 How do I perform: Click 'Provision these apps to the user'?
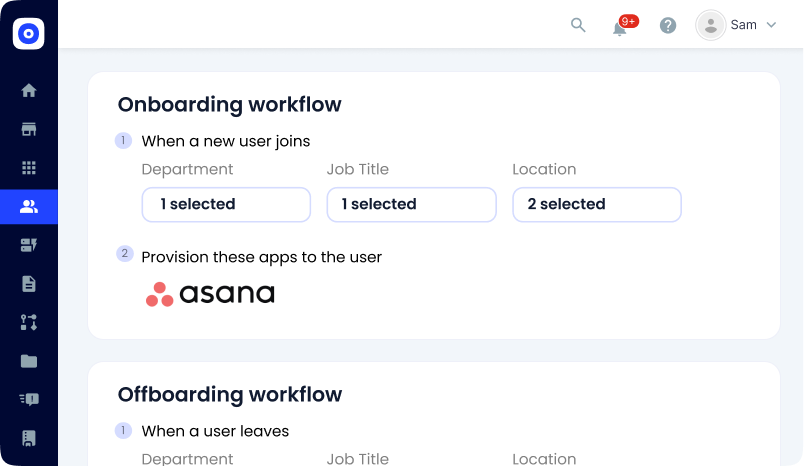262,257
